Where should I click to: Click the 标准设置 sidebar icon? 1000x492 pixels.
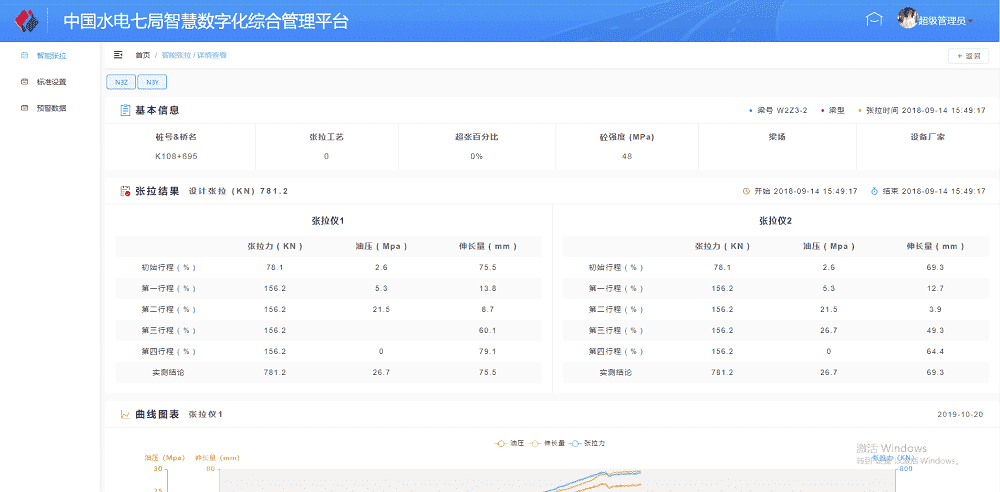tap(24, 82)
